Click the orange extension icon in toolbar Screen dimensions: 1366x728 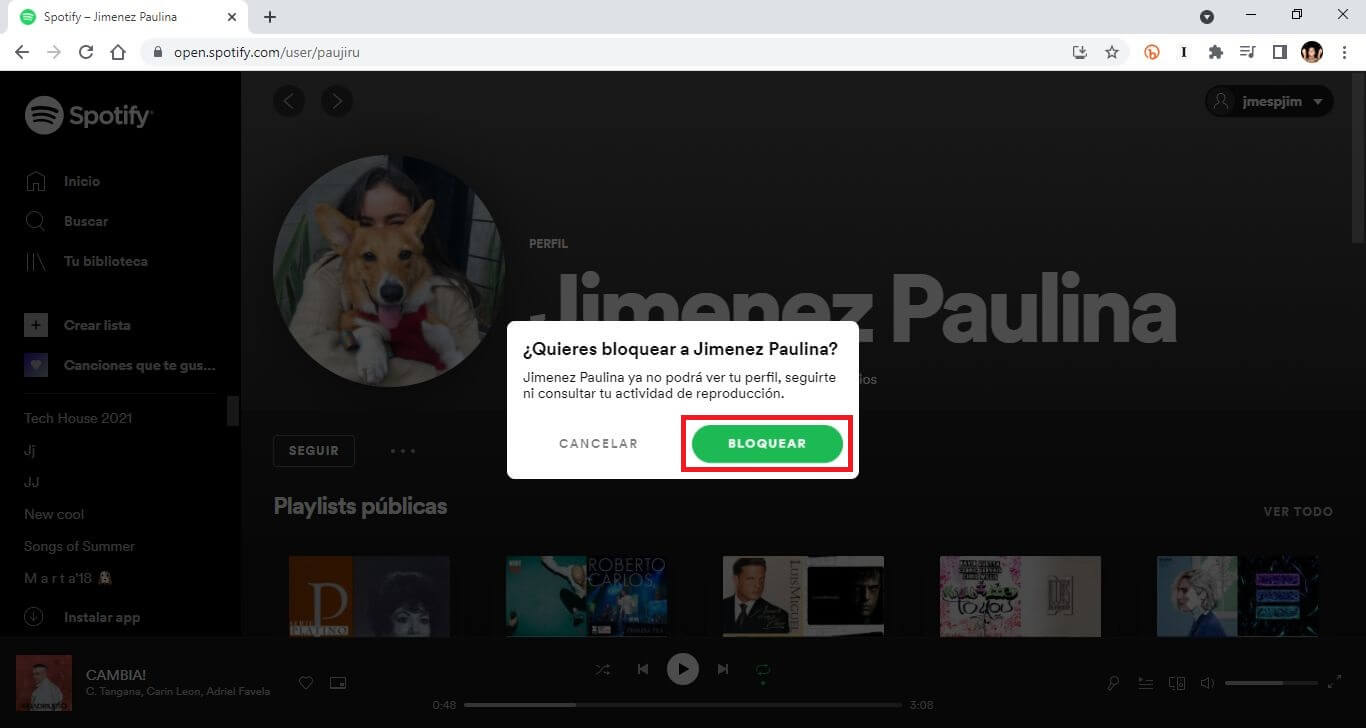tap(1152, 52)
